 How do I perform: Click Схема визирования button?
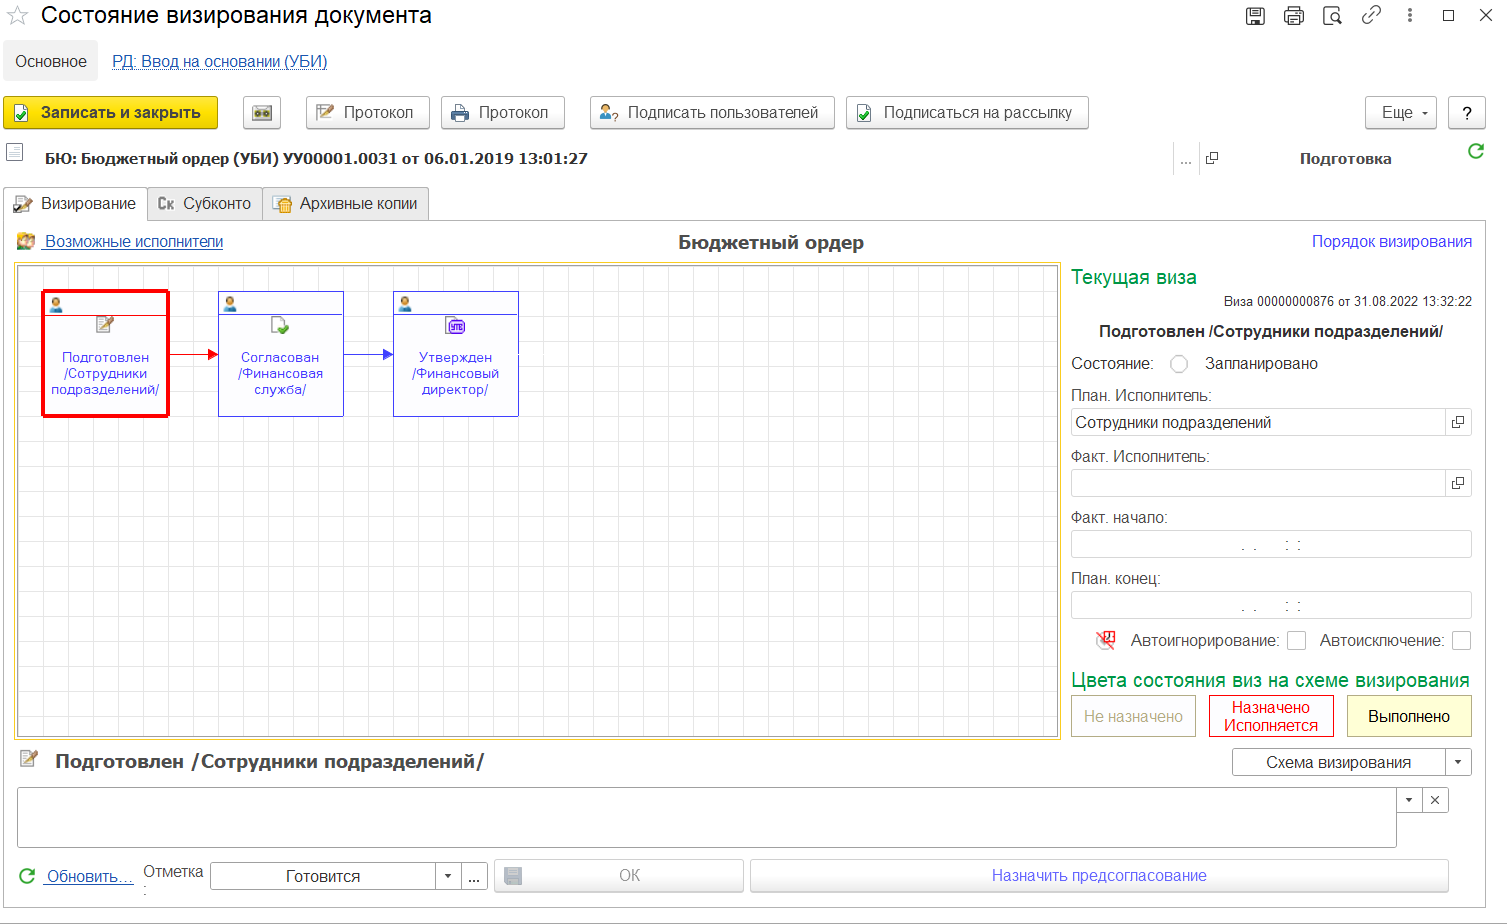[x=1339, y=762]
